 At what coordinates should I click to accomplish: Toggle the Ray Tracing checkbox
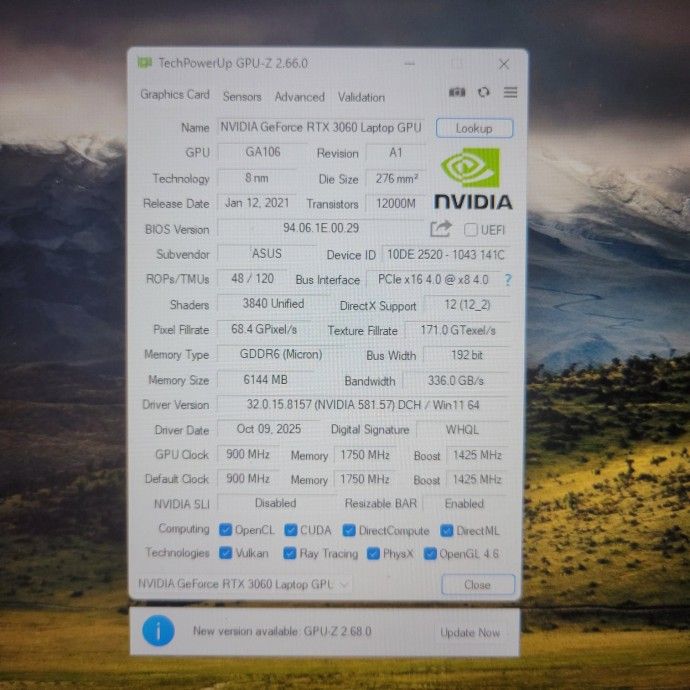point(290,553)
